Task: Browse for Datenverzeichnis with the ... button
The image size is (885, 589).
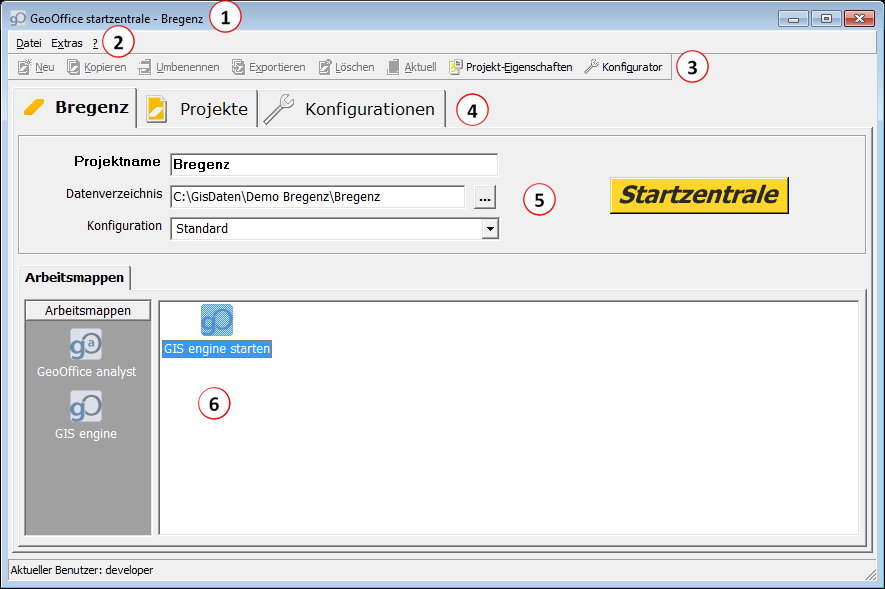Action: pyautogui.click(x=484, y=197)
